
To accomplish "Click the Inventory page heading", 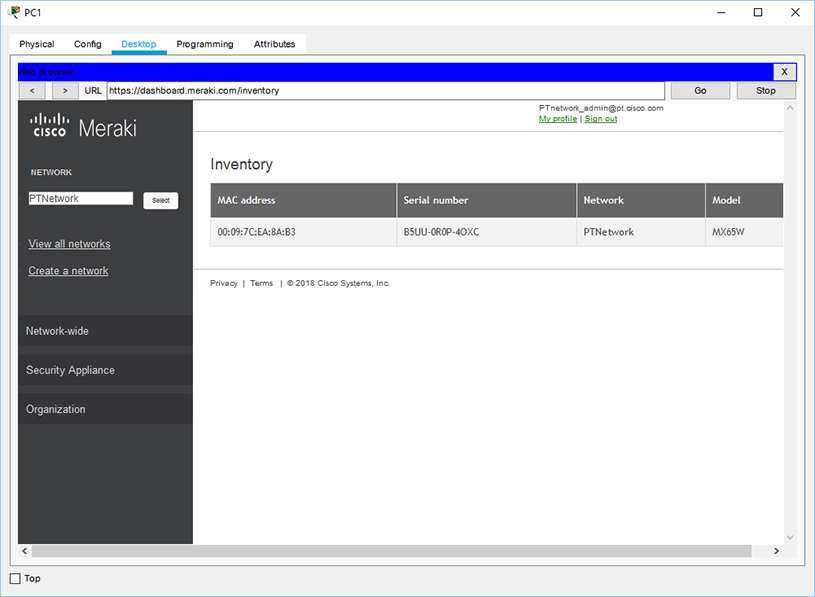I will (x=241, y=164).
